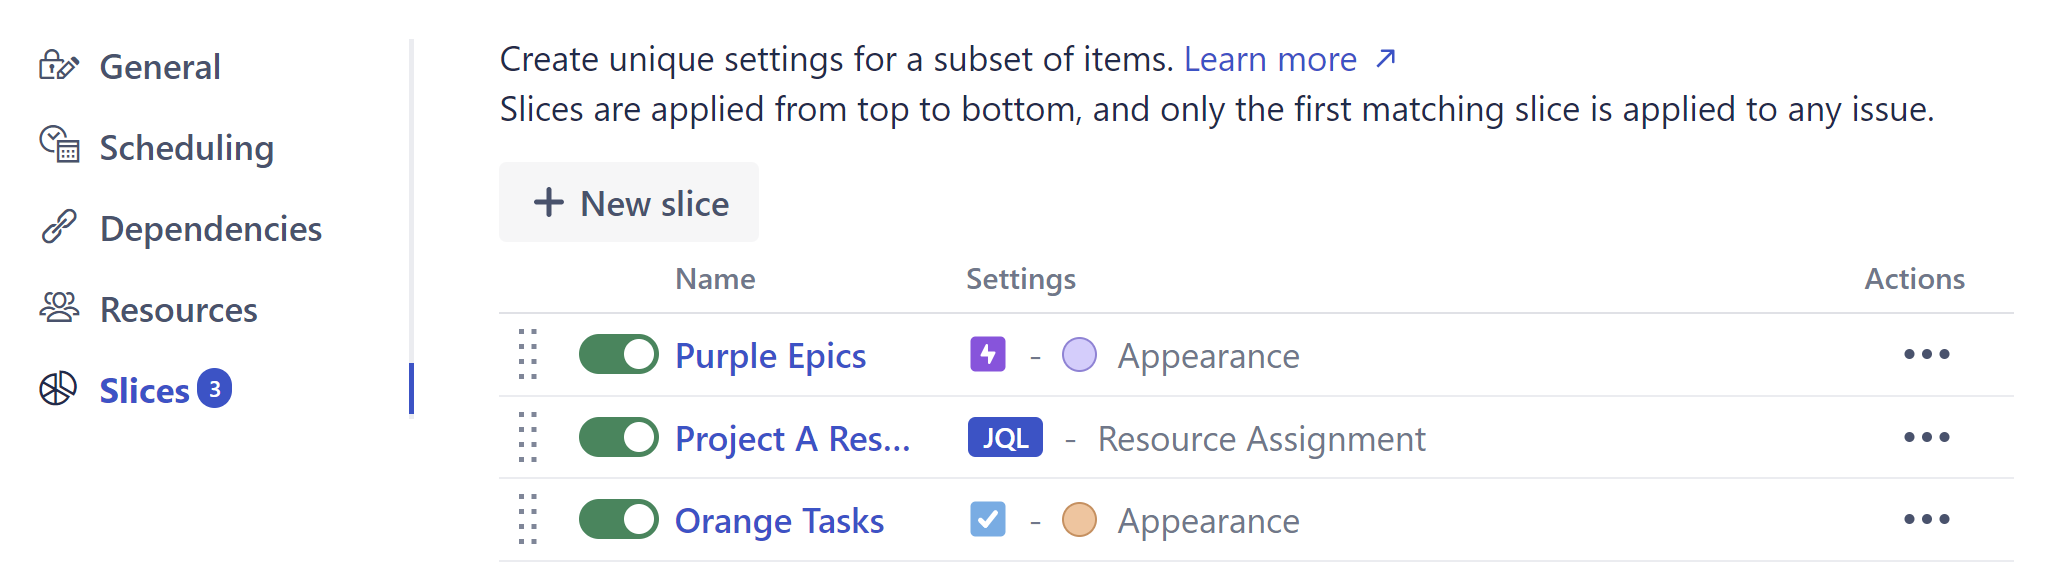Toggle the Orange Tasks slice off
This screenshot has height=584, width=2048.
pyautogui.click(x=618, y=519)
